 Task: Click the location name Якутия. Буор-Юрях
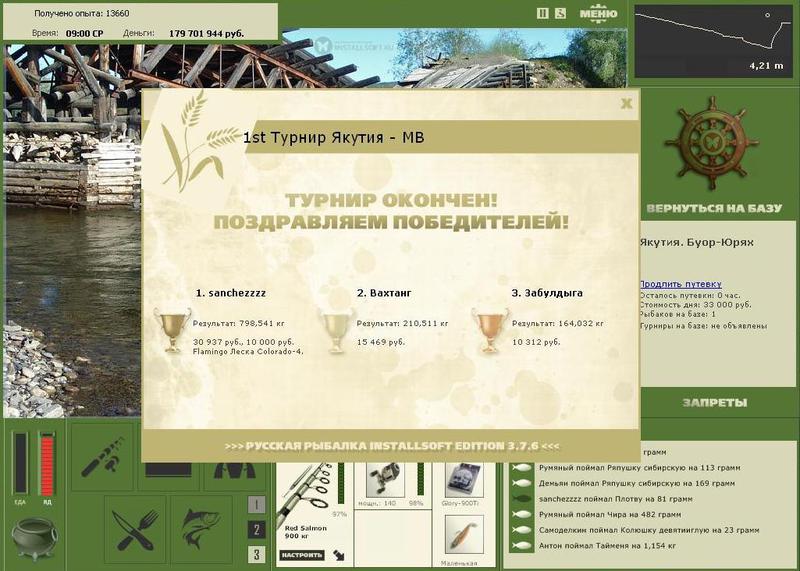pyautogui.click(x=696, y=242)
